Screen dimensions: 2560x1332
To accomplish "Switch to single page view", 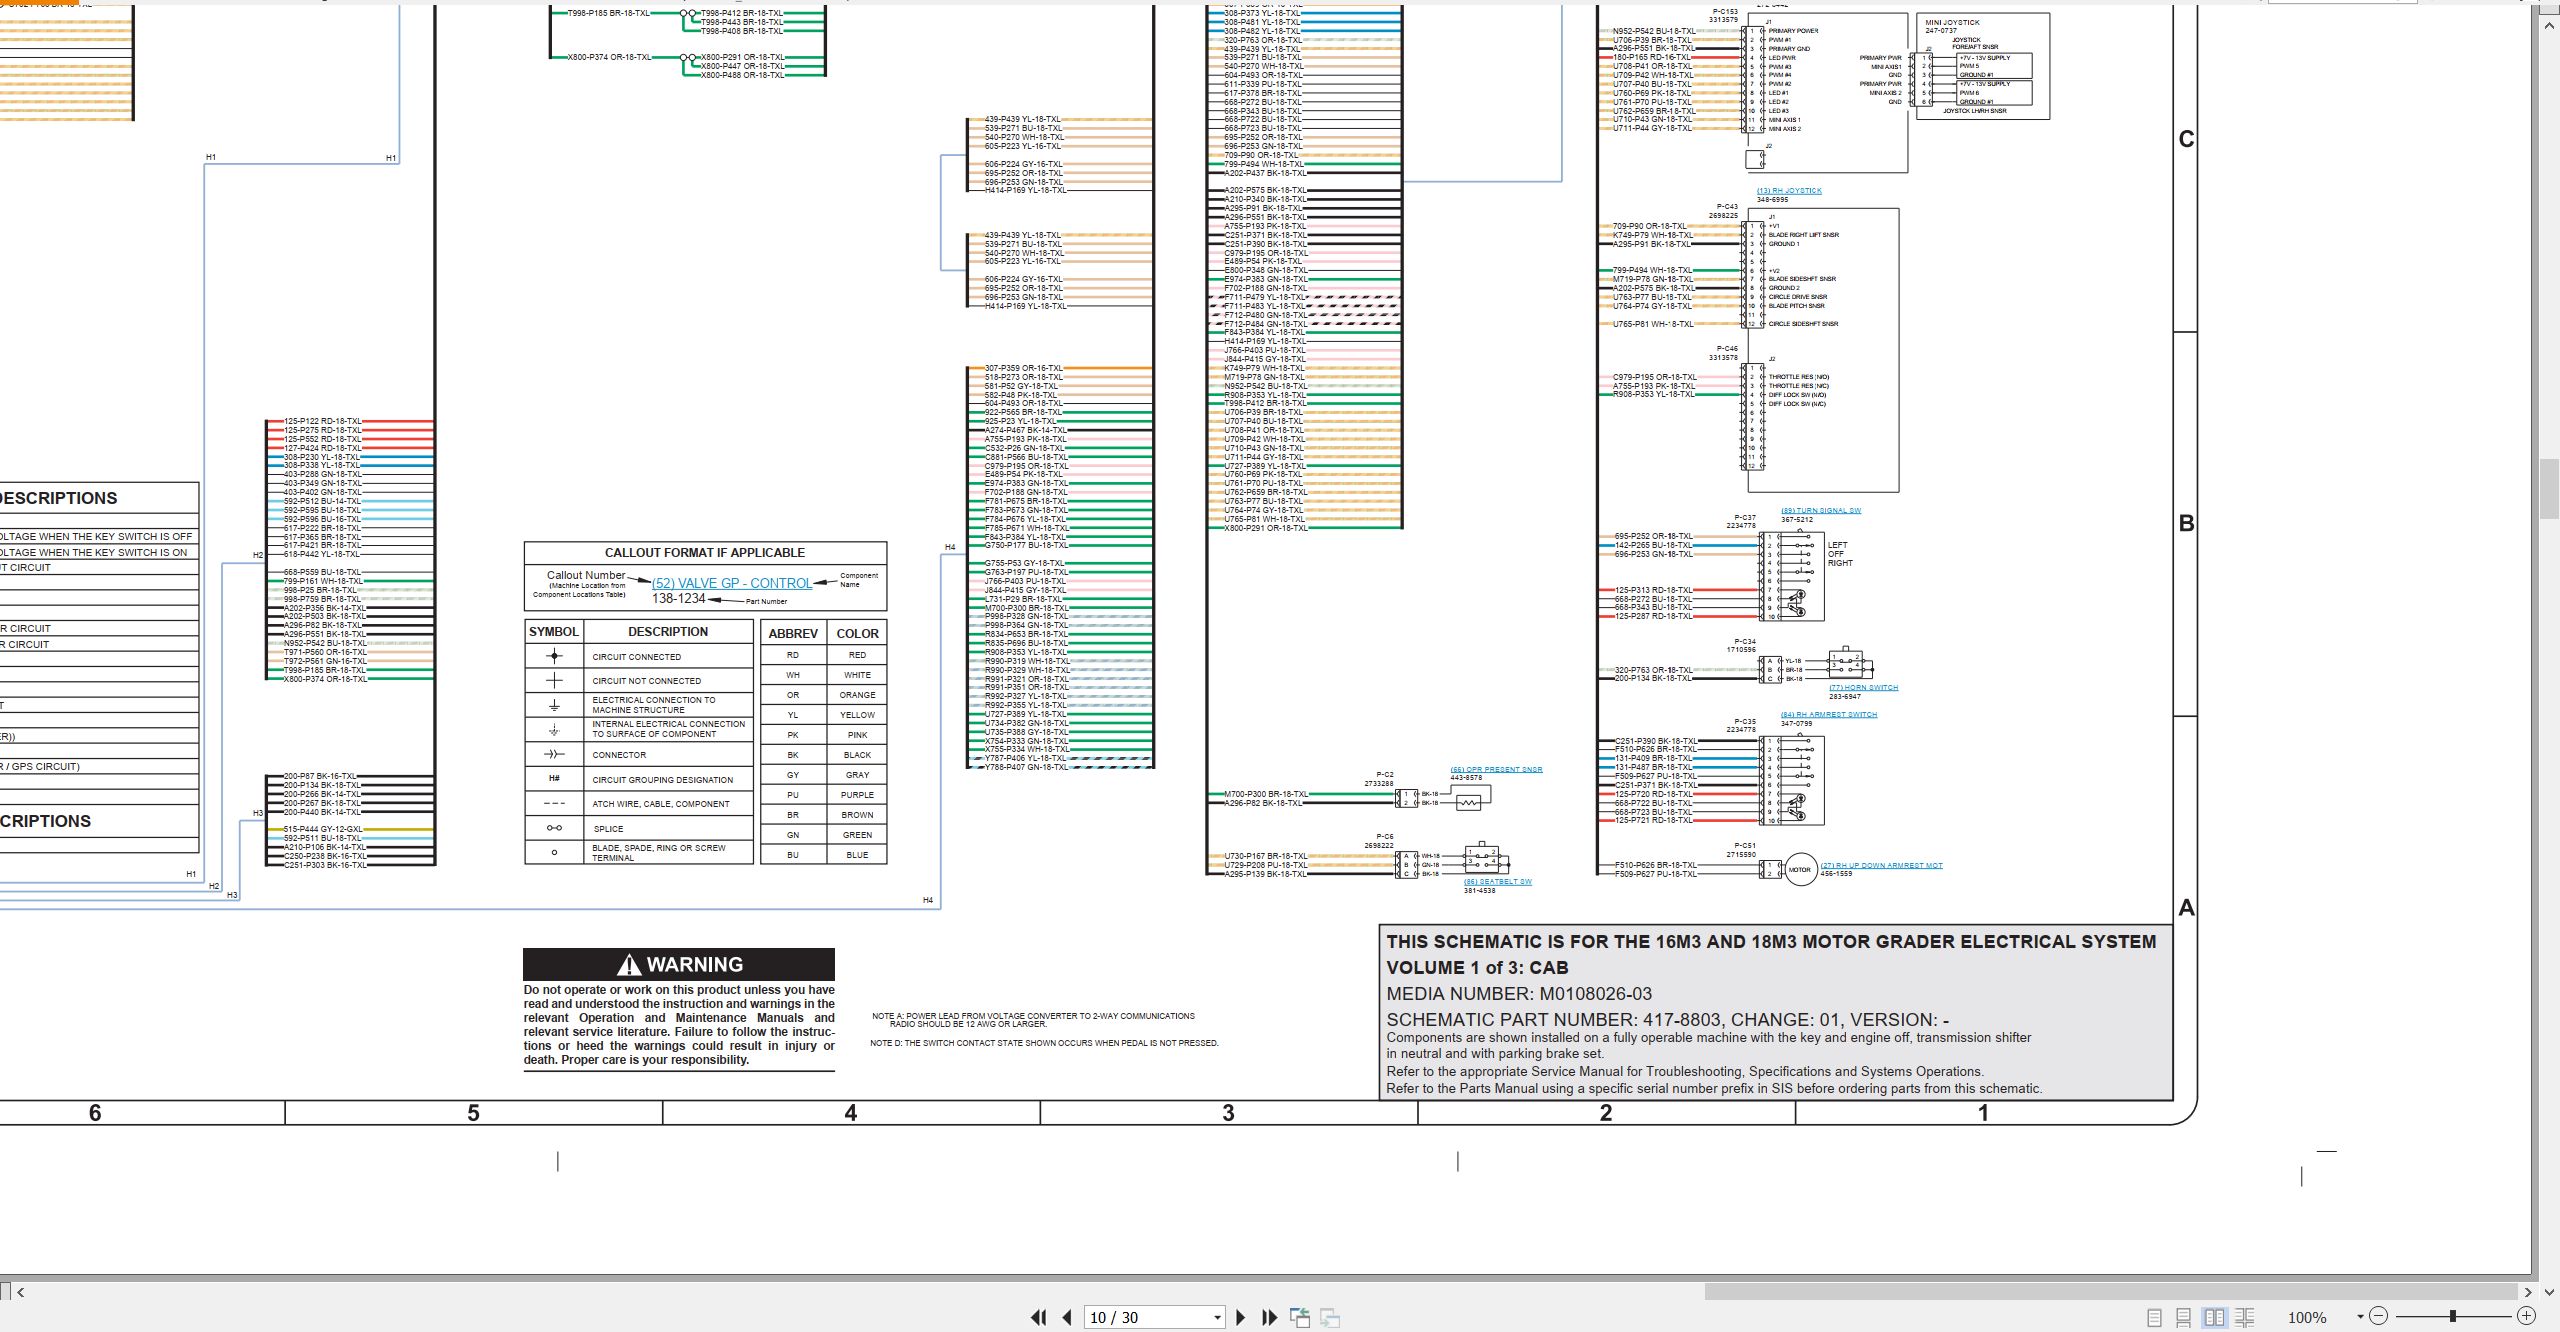I will click(x=2154, y=1317).
